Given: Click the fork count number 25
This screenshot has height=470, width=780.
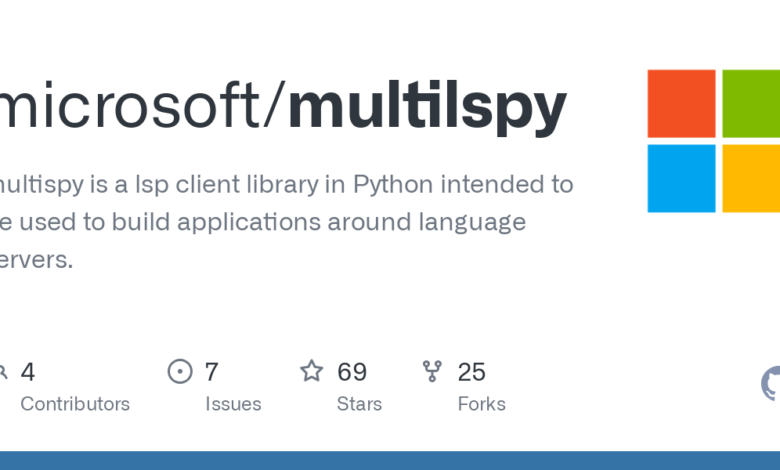Looking at the screenshot, I should click(x=471, y=372).
